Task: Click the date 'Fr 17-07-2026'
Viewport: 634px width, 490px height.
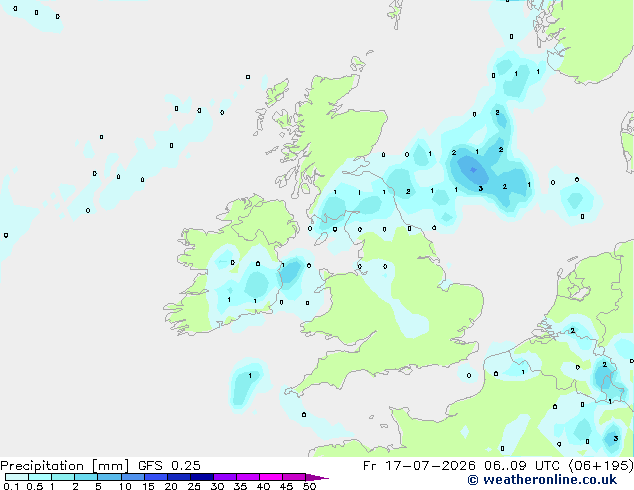Action: 419,466
